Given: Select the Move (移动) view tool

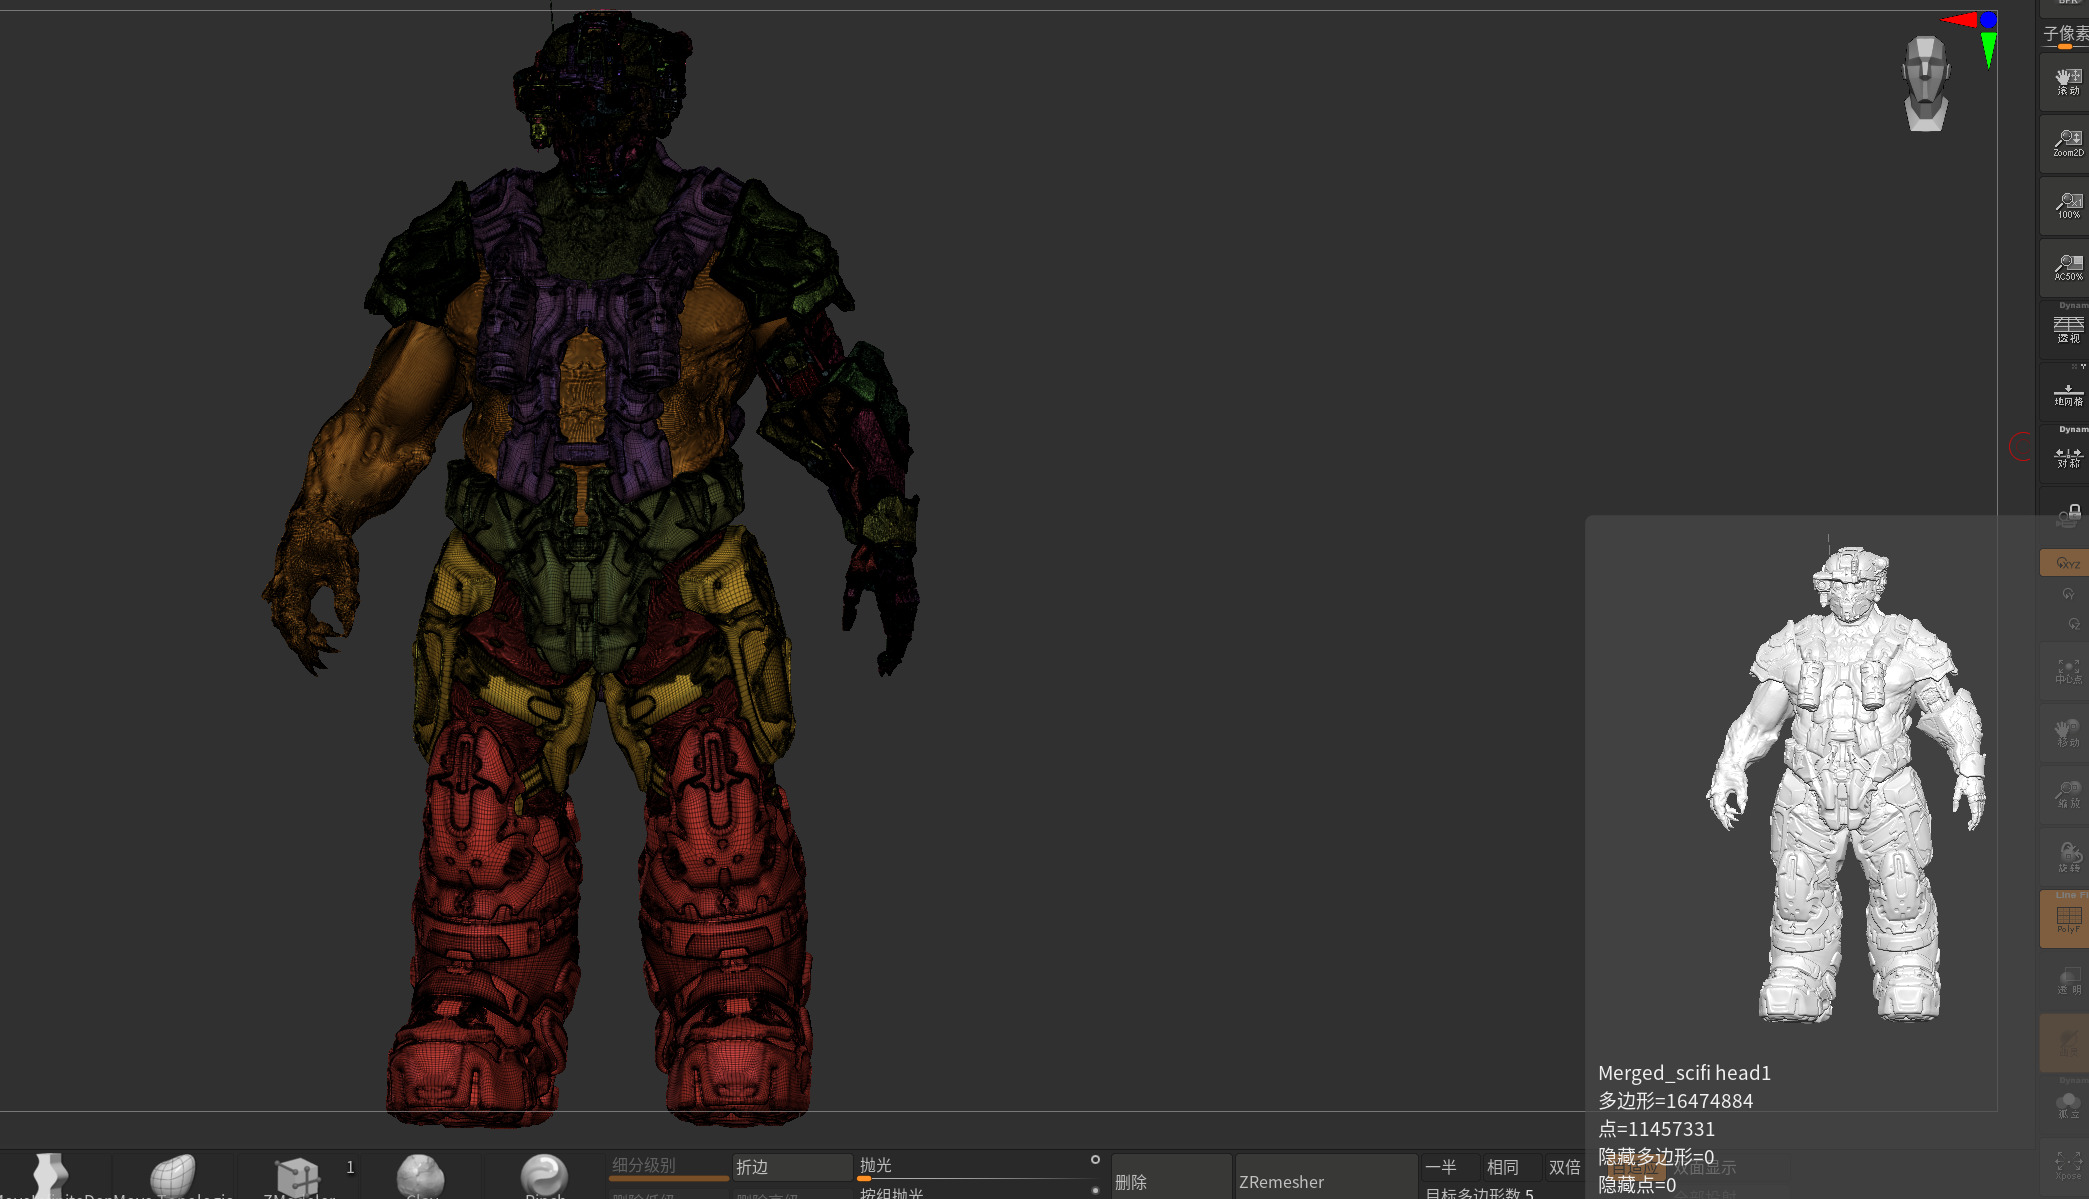Looking at the screenshot, I should 2066,733.
